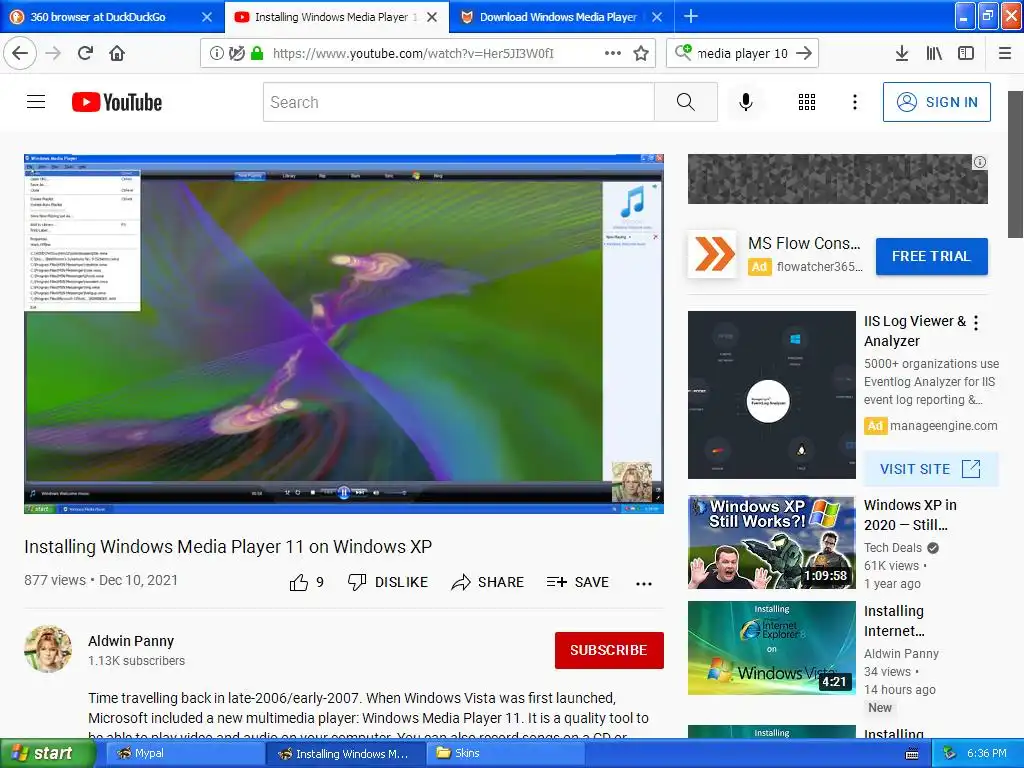The height and width of the screenshot is (768, 1024).
Task: Click the tracking protection shield icon
Action: tap(237, 53)
